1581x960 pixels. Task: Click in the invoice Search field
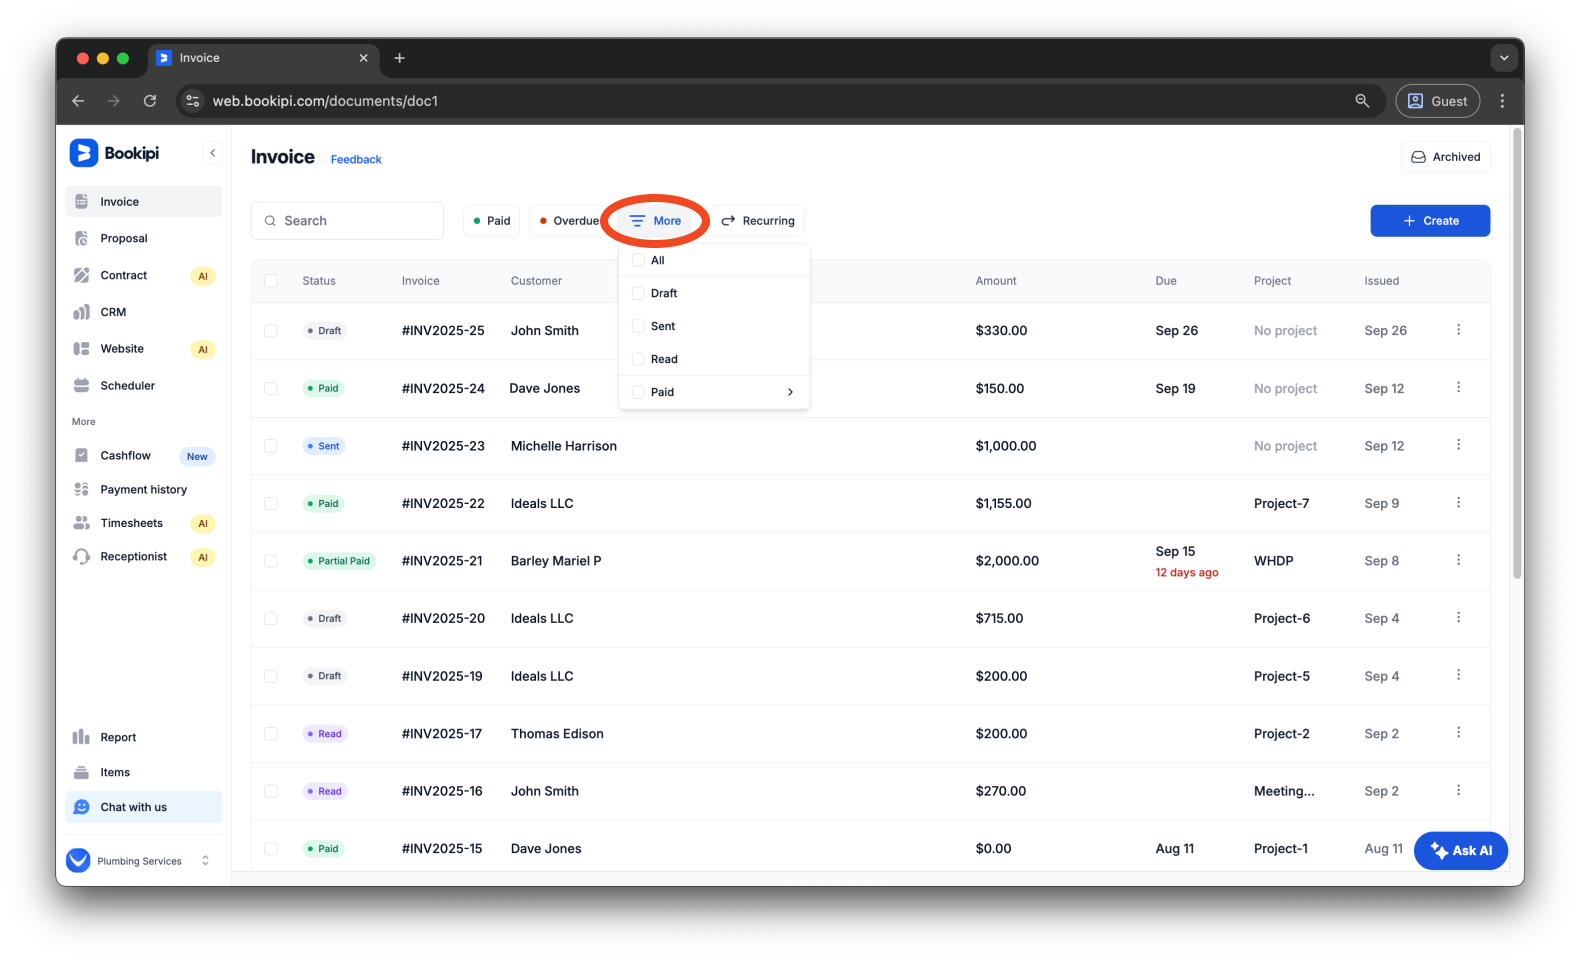(347, 221)
